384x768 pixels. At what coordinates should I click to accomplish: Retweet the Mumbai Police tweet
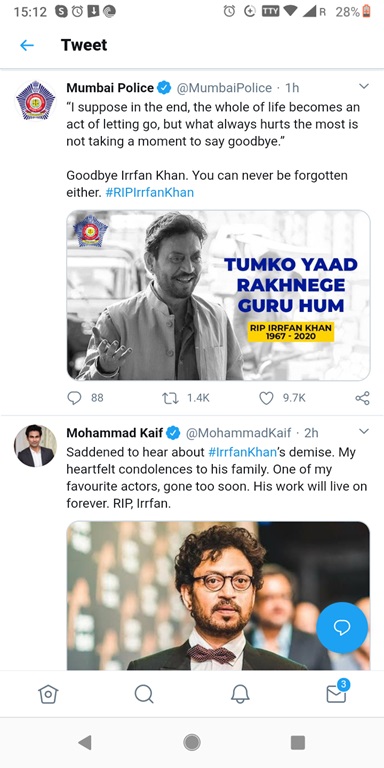point(170,398)
